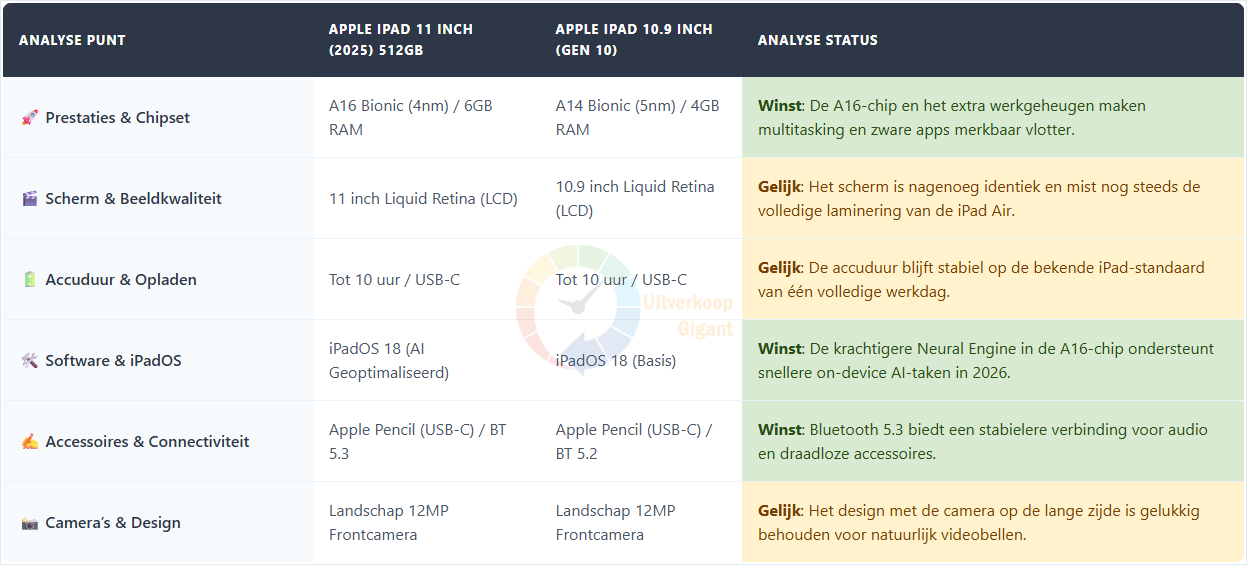Click the iPadOS 18 (AI Geoptimaliseerd) cell

tap(389, 361)
